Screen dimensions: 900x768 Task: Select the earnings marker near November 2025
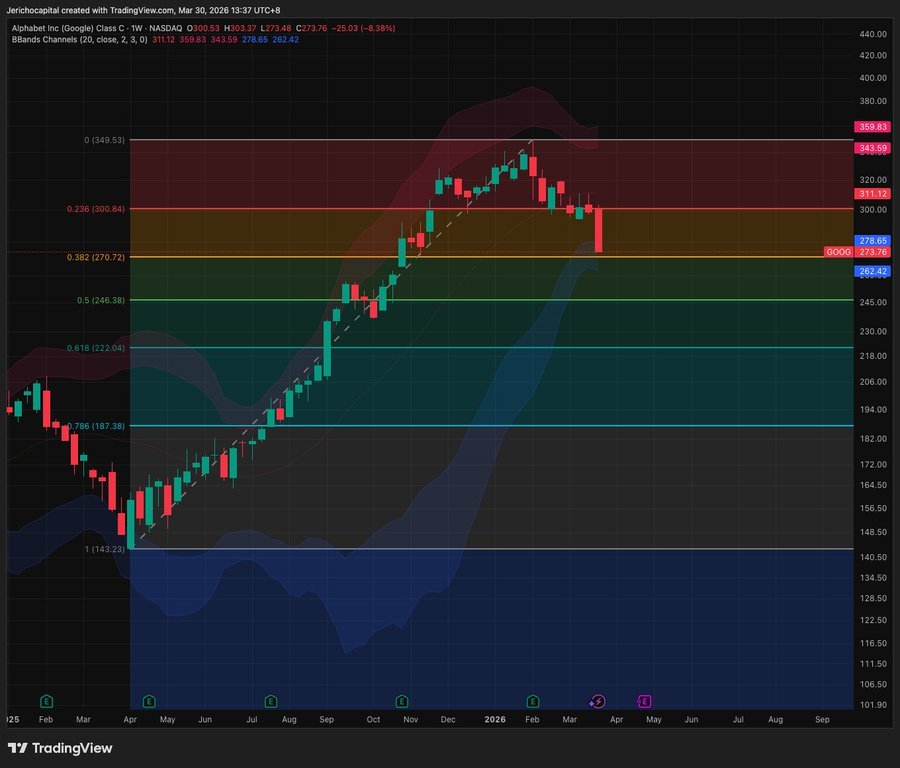tap(402, 701)
